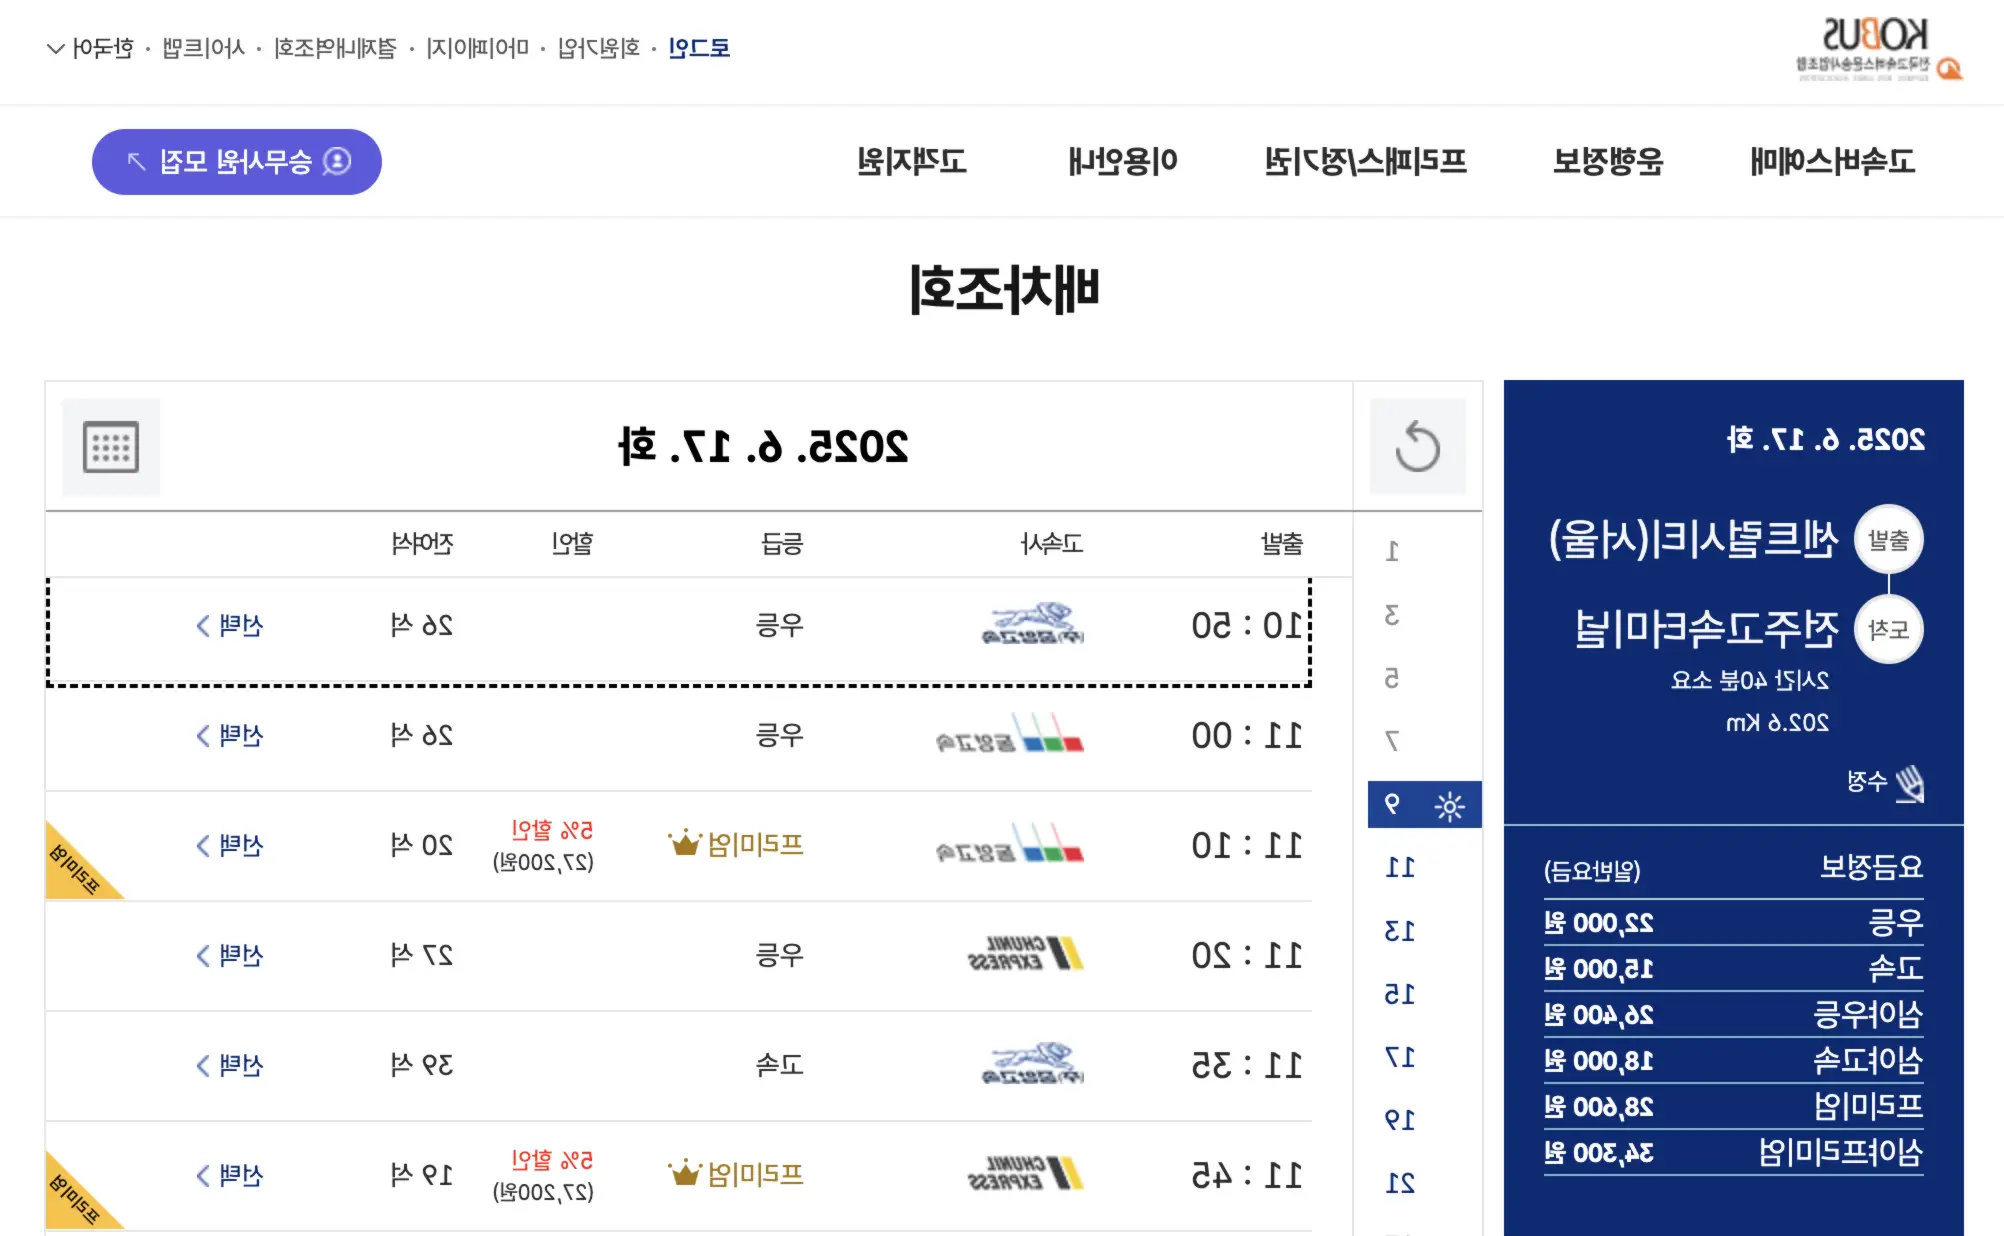Open the calendar date picker icon

pos(111,447)
